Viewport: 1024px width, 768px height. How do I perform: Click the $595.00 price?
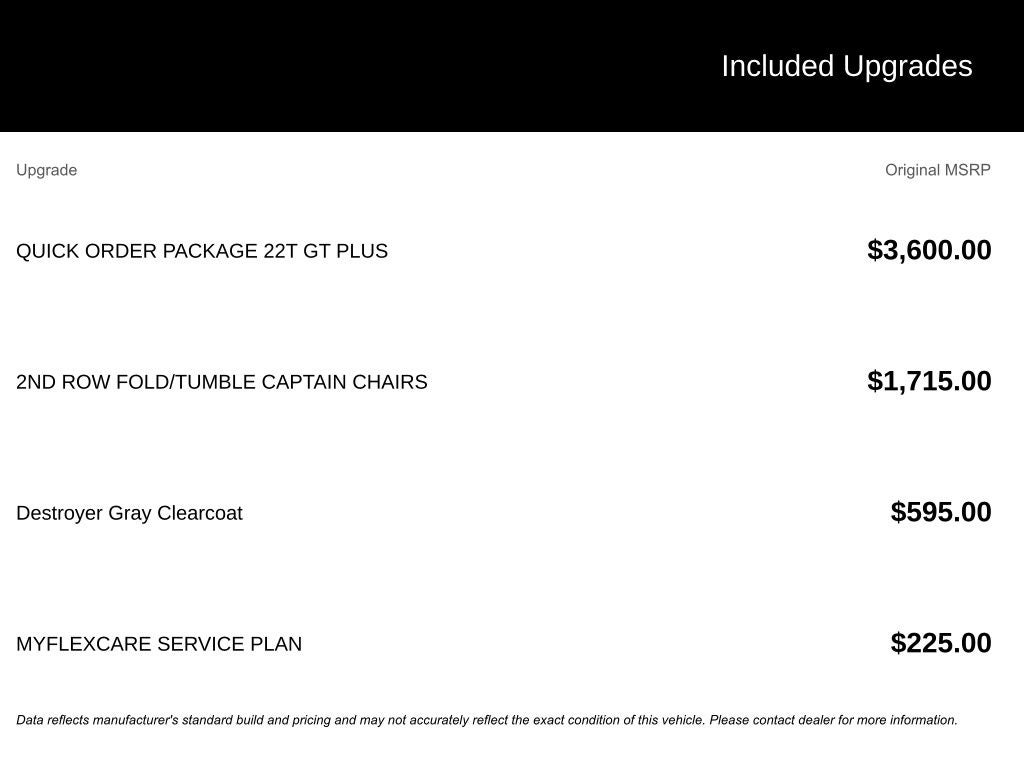point(940,512)
